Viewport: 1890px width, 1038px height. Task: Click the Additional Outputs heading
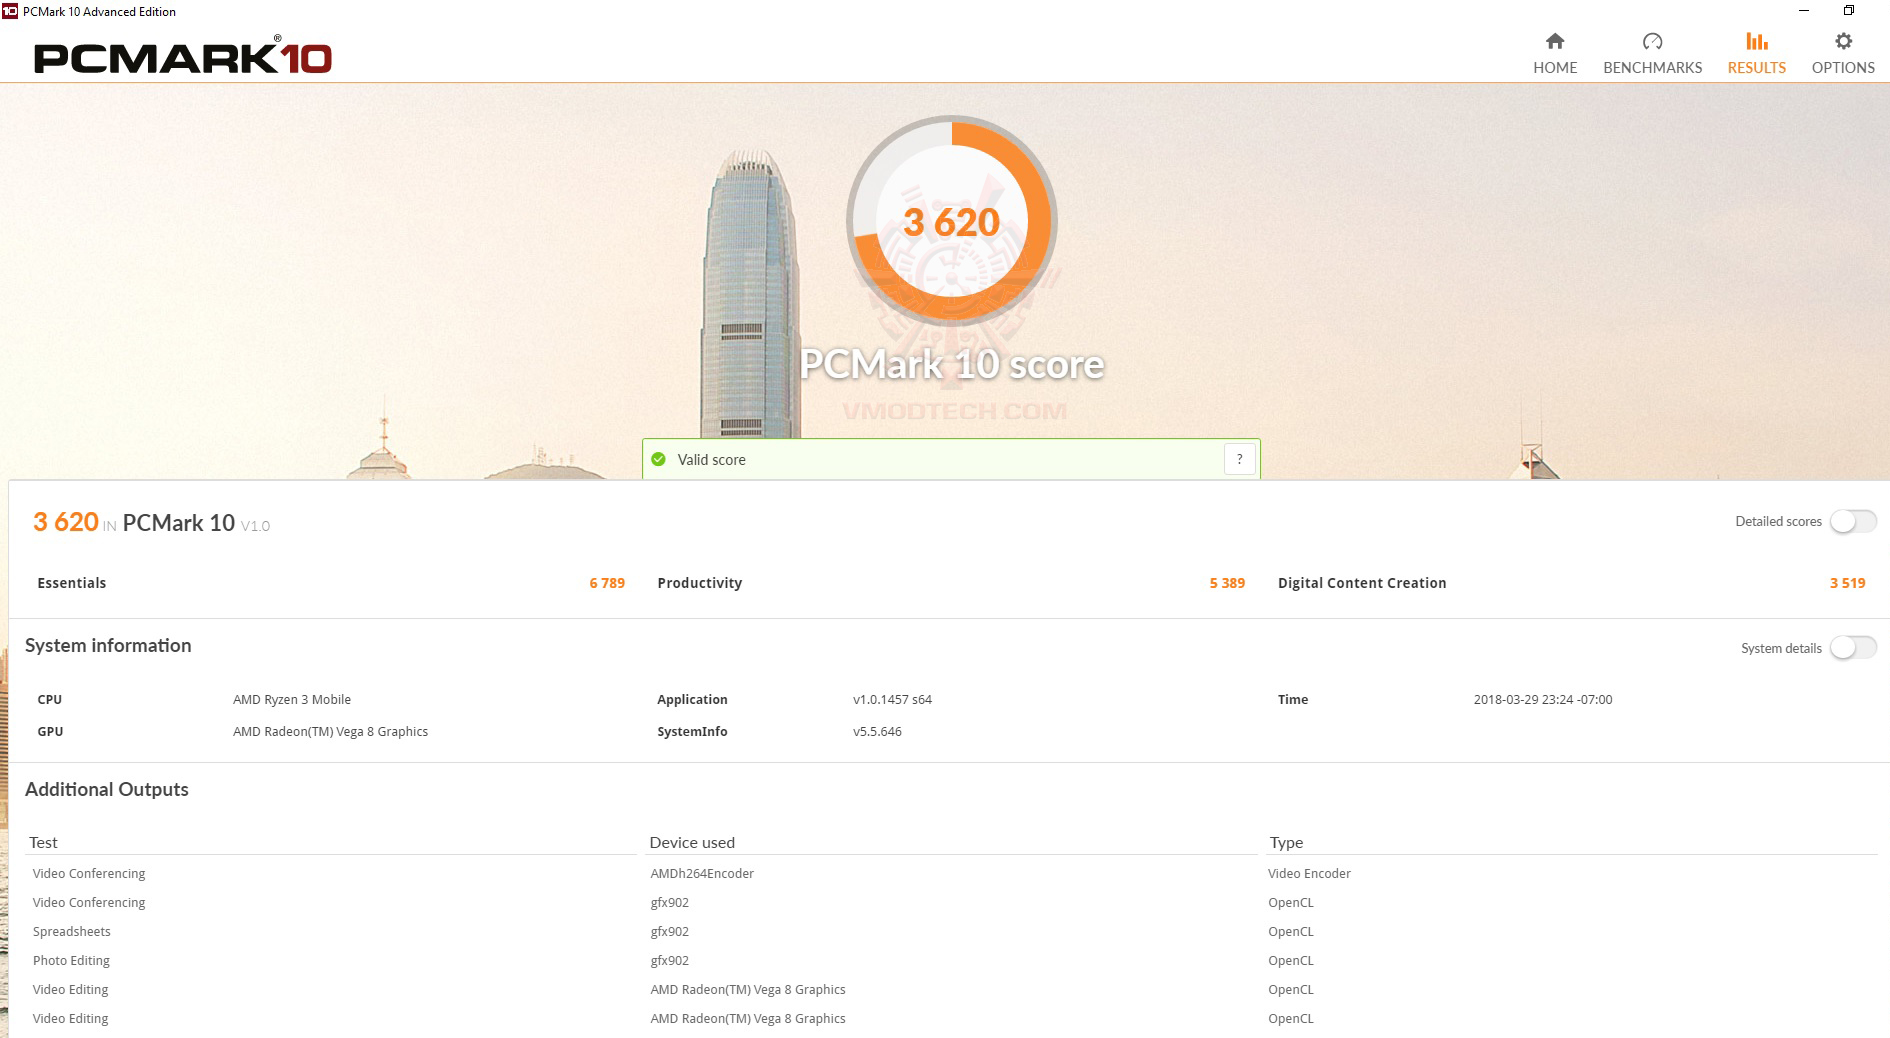pyautogui.click(x=107, y=789)
